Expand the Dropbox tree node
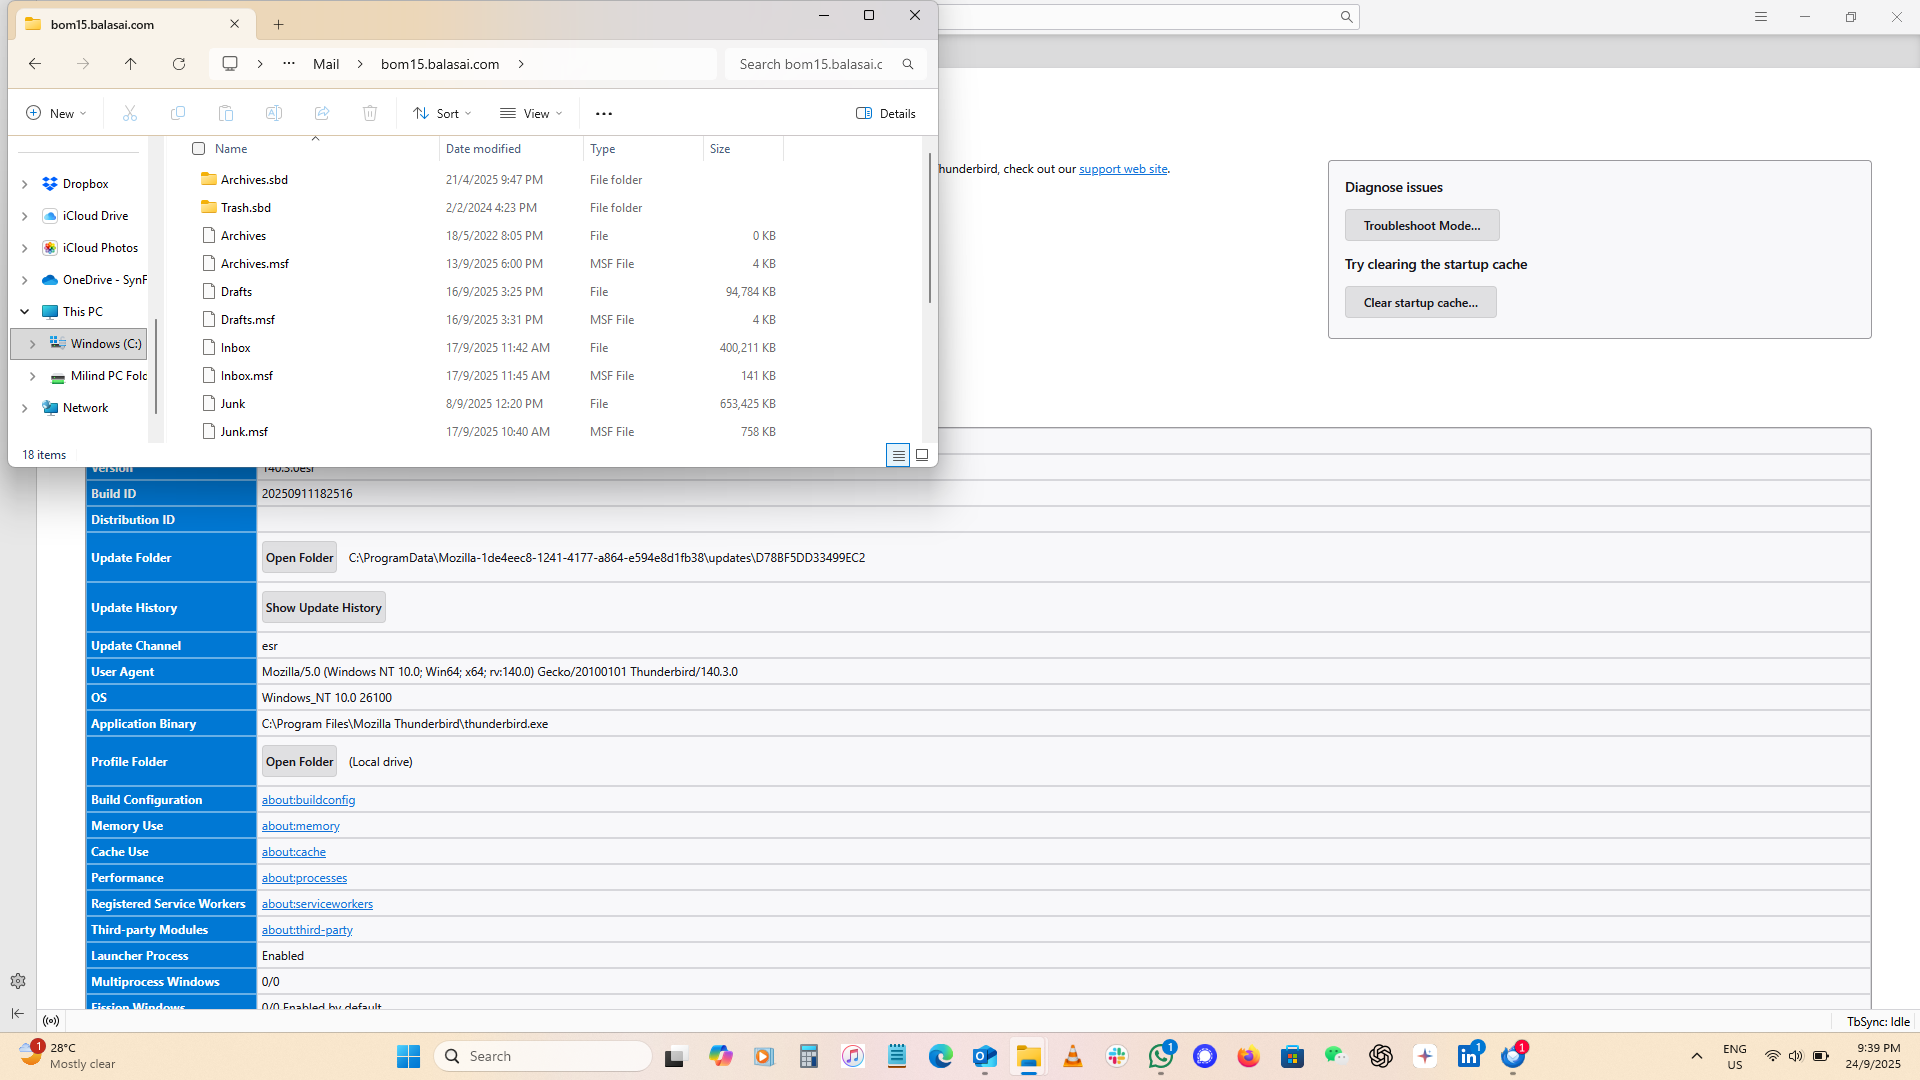 tap(25, 184)
